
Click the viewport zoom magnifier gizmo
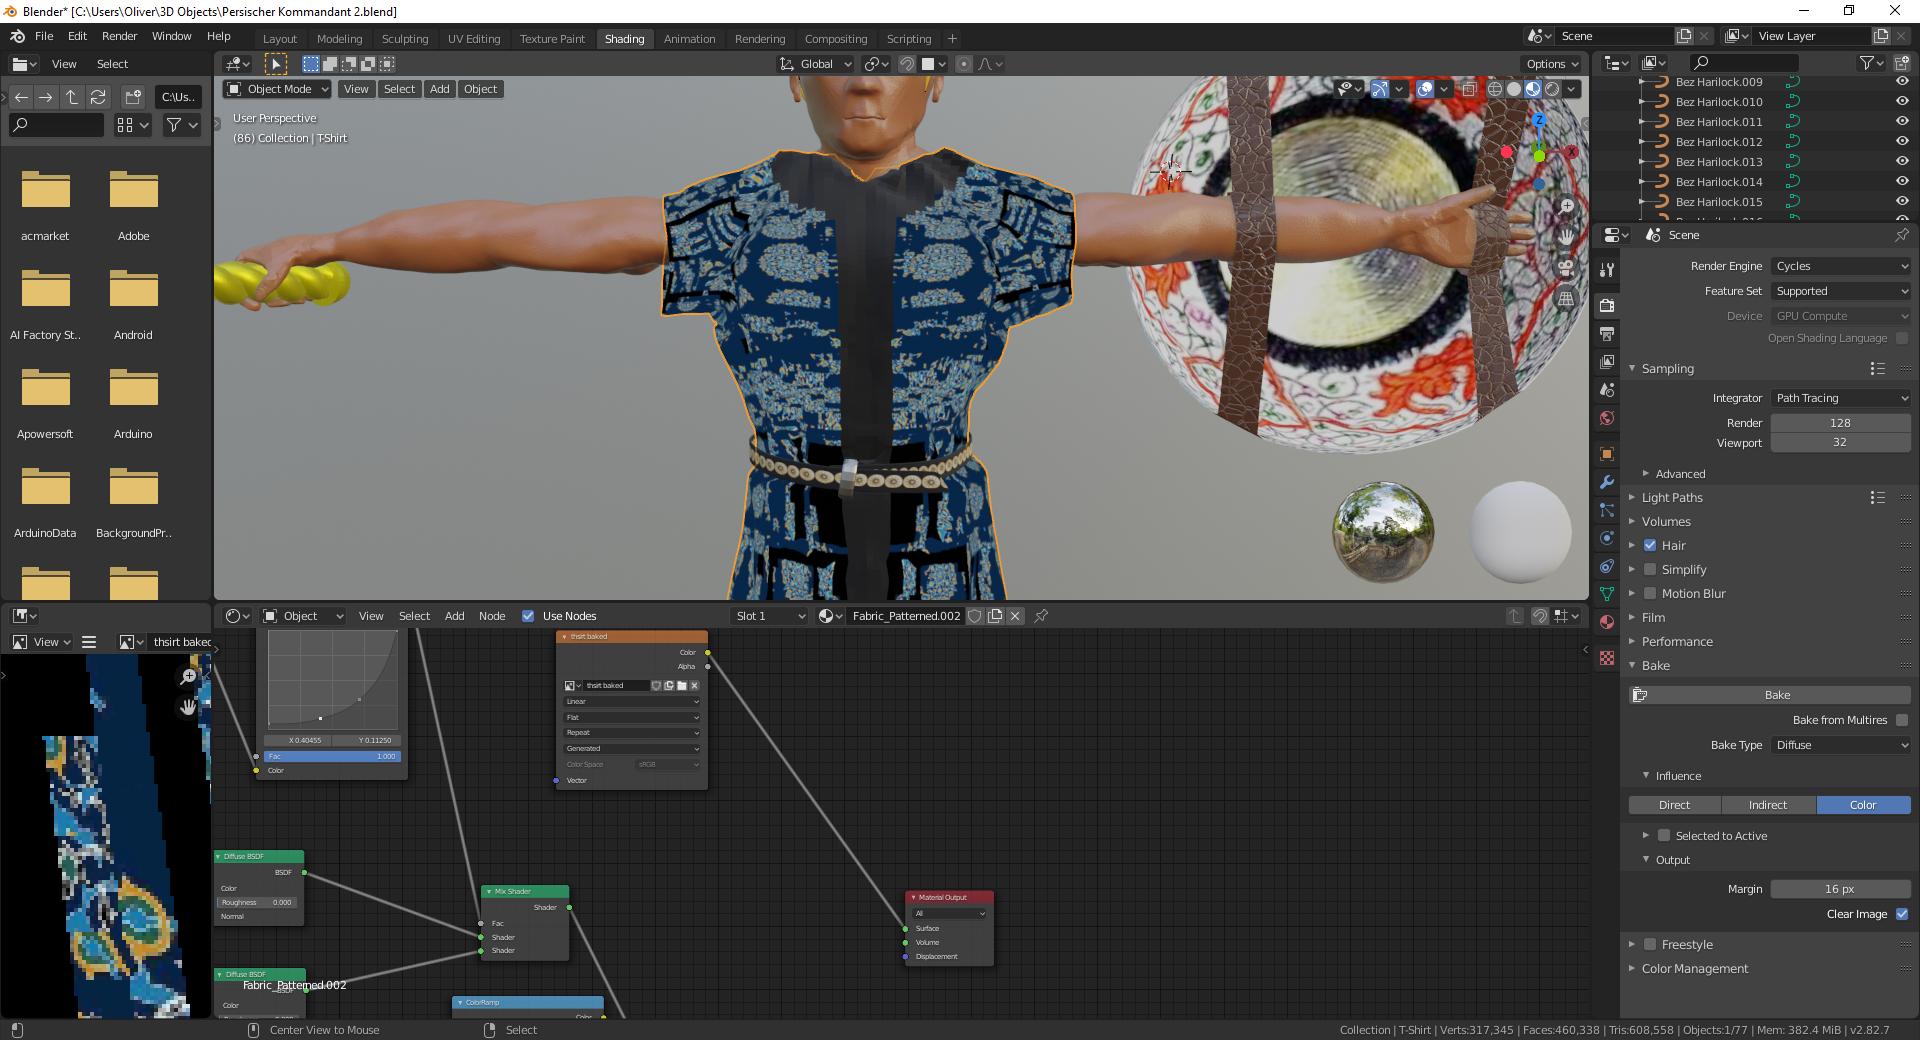[x=1566, y=206]
